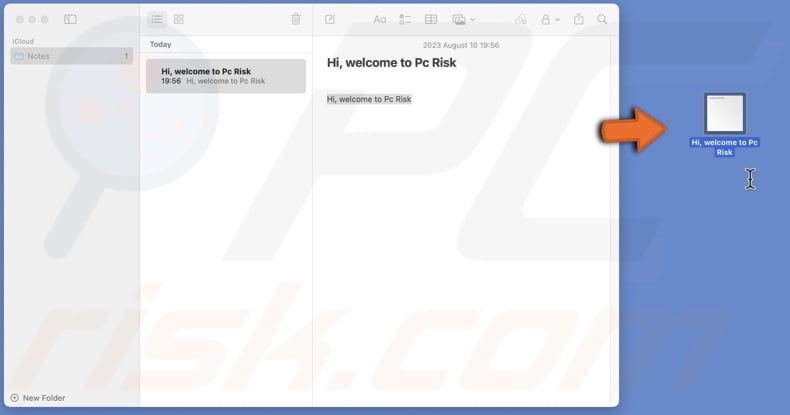Viewport: 790px width, 415px height.
Task: Select the desktop file thumbnail icon
Action: (725, 113)
